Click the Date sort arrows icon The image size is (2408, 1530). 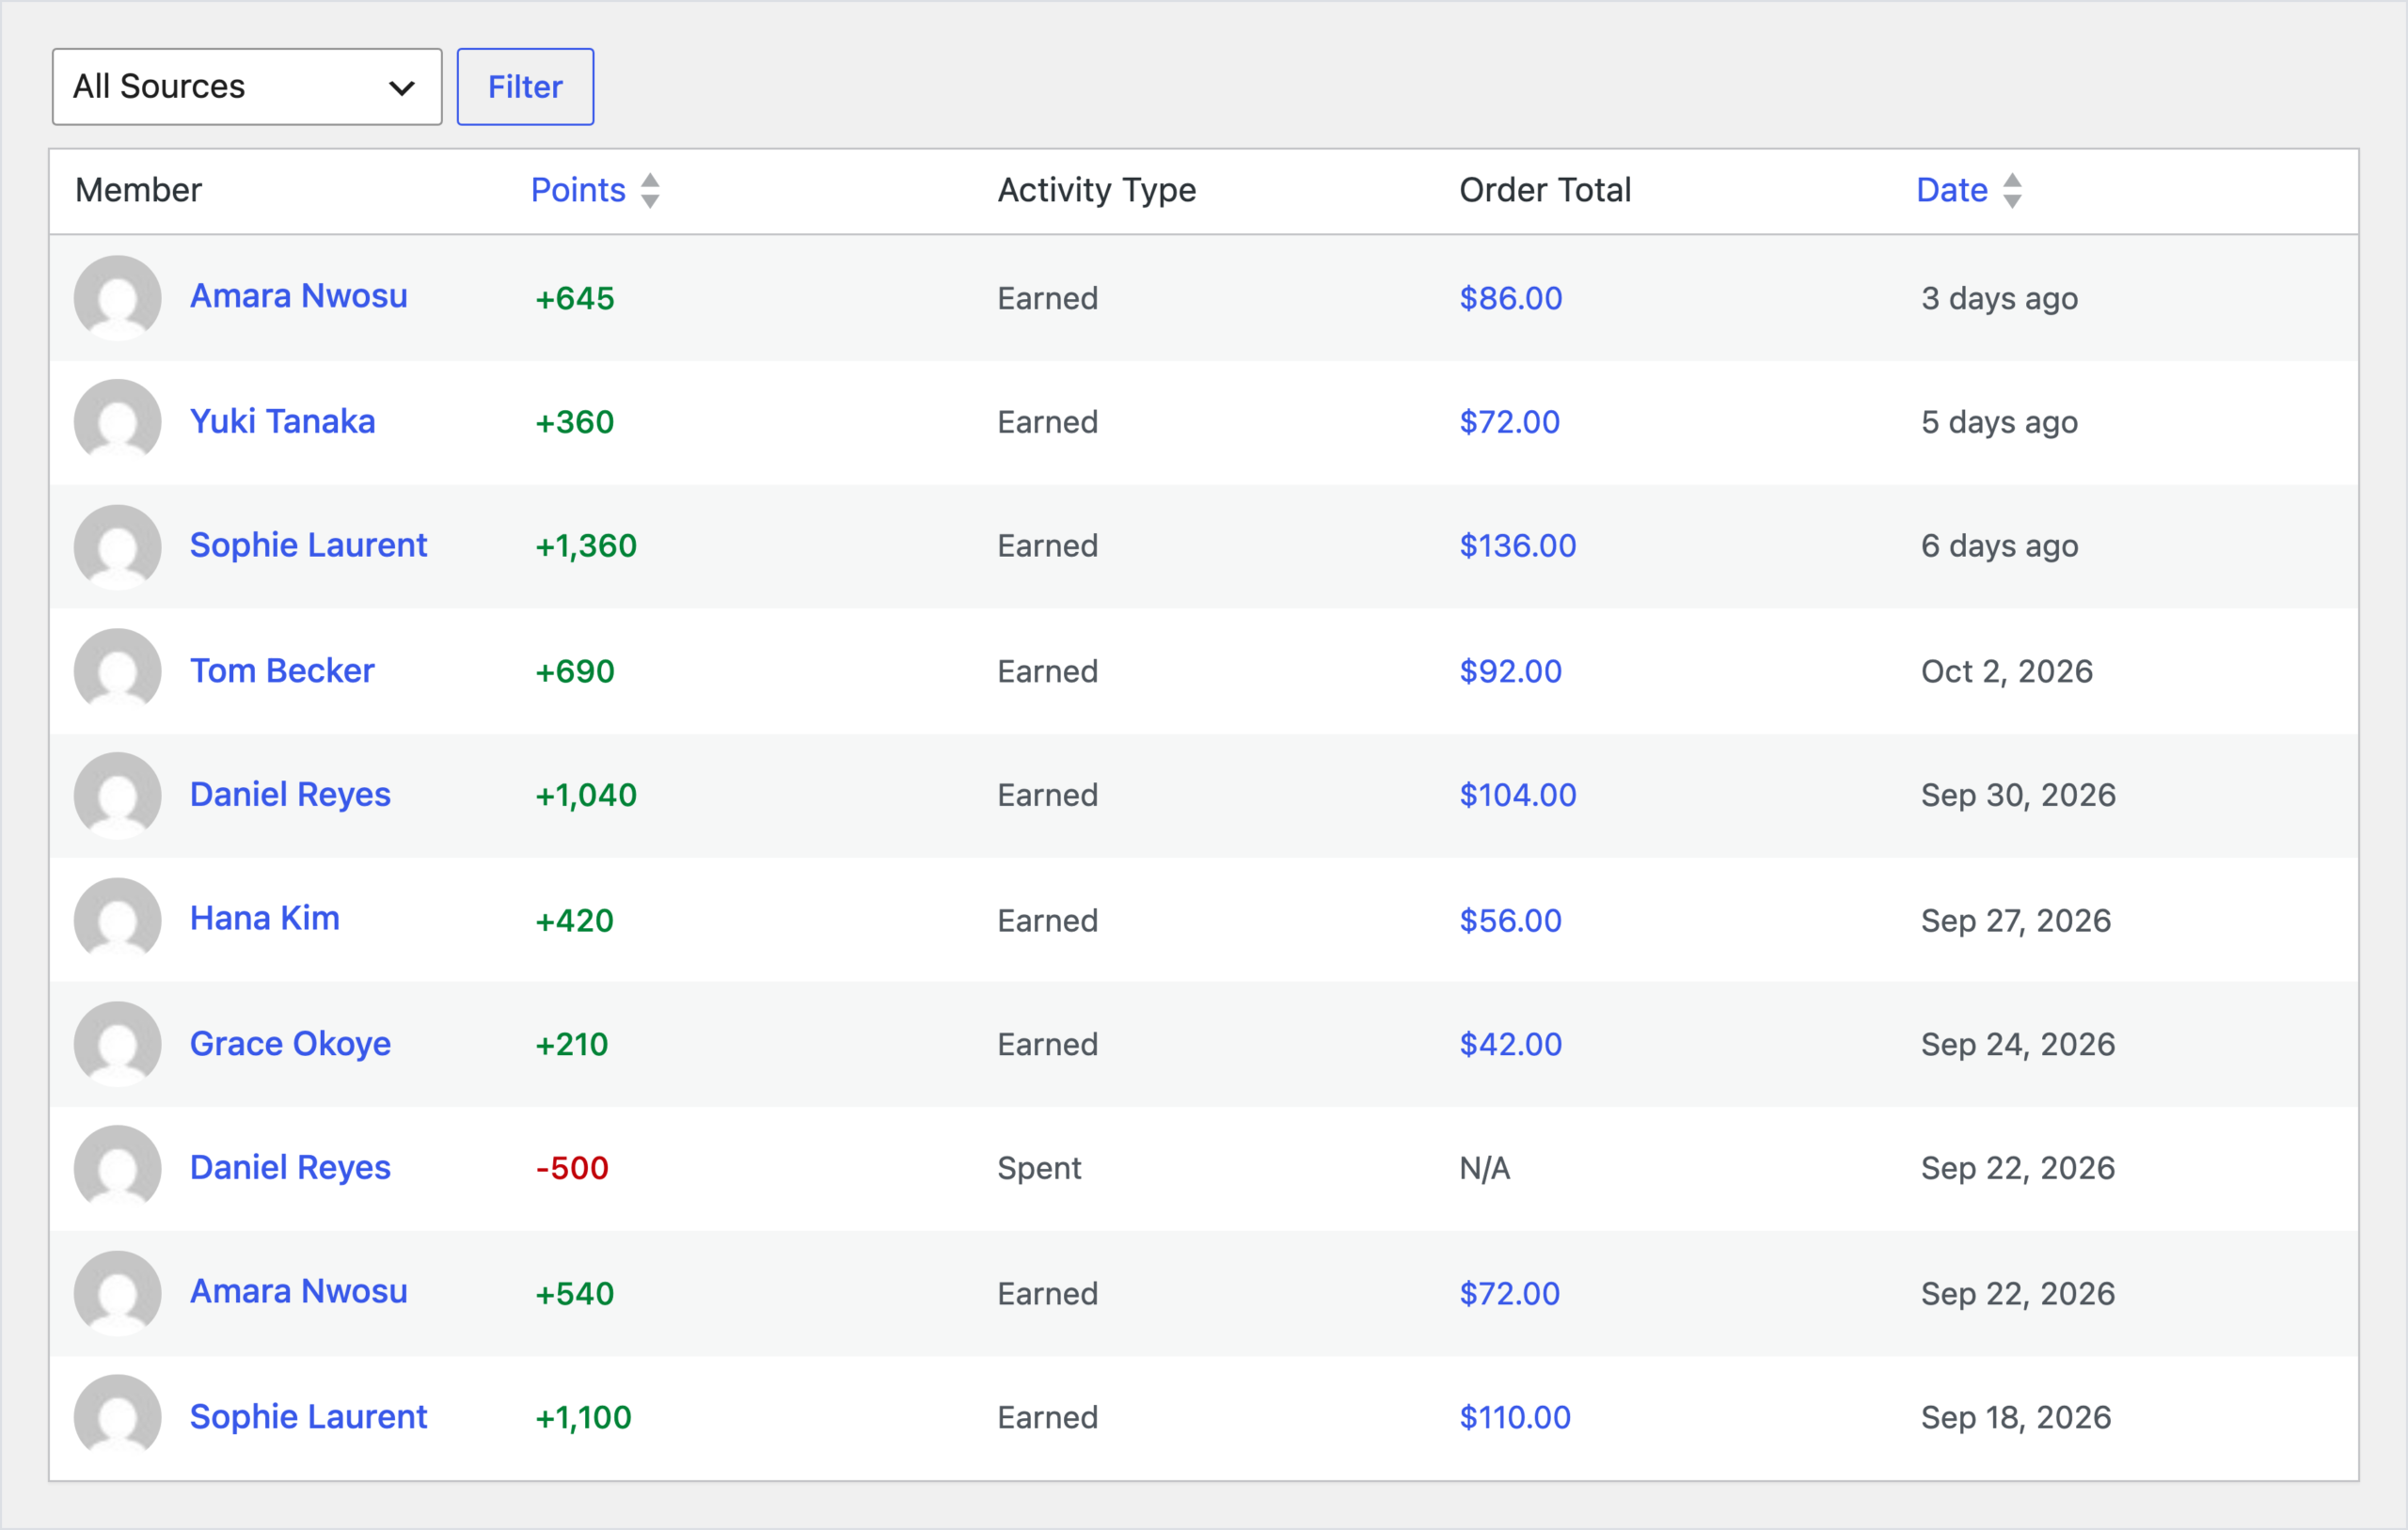click(x=2012, y=190)
